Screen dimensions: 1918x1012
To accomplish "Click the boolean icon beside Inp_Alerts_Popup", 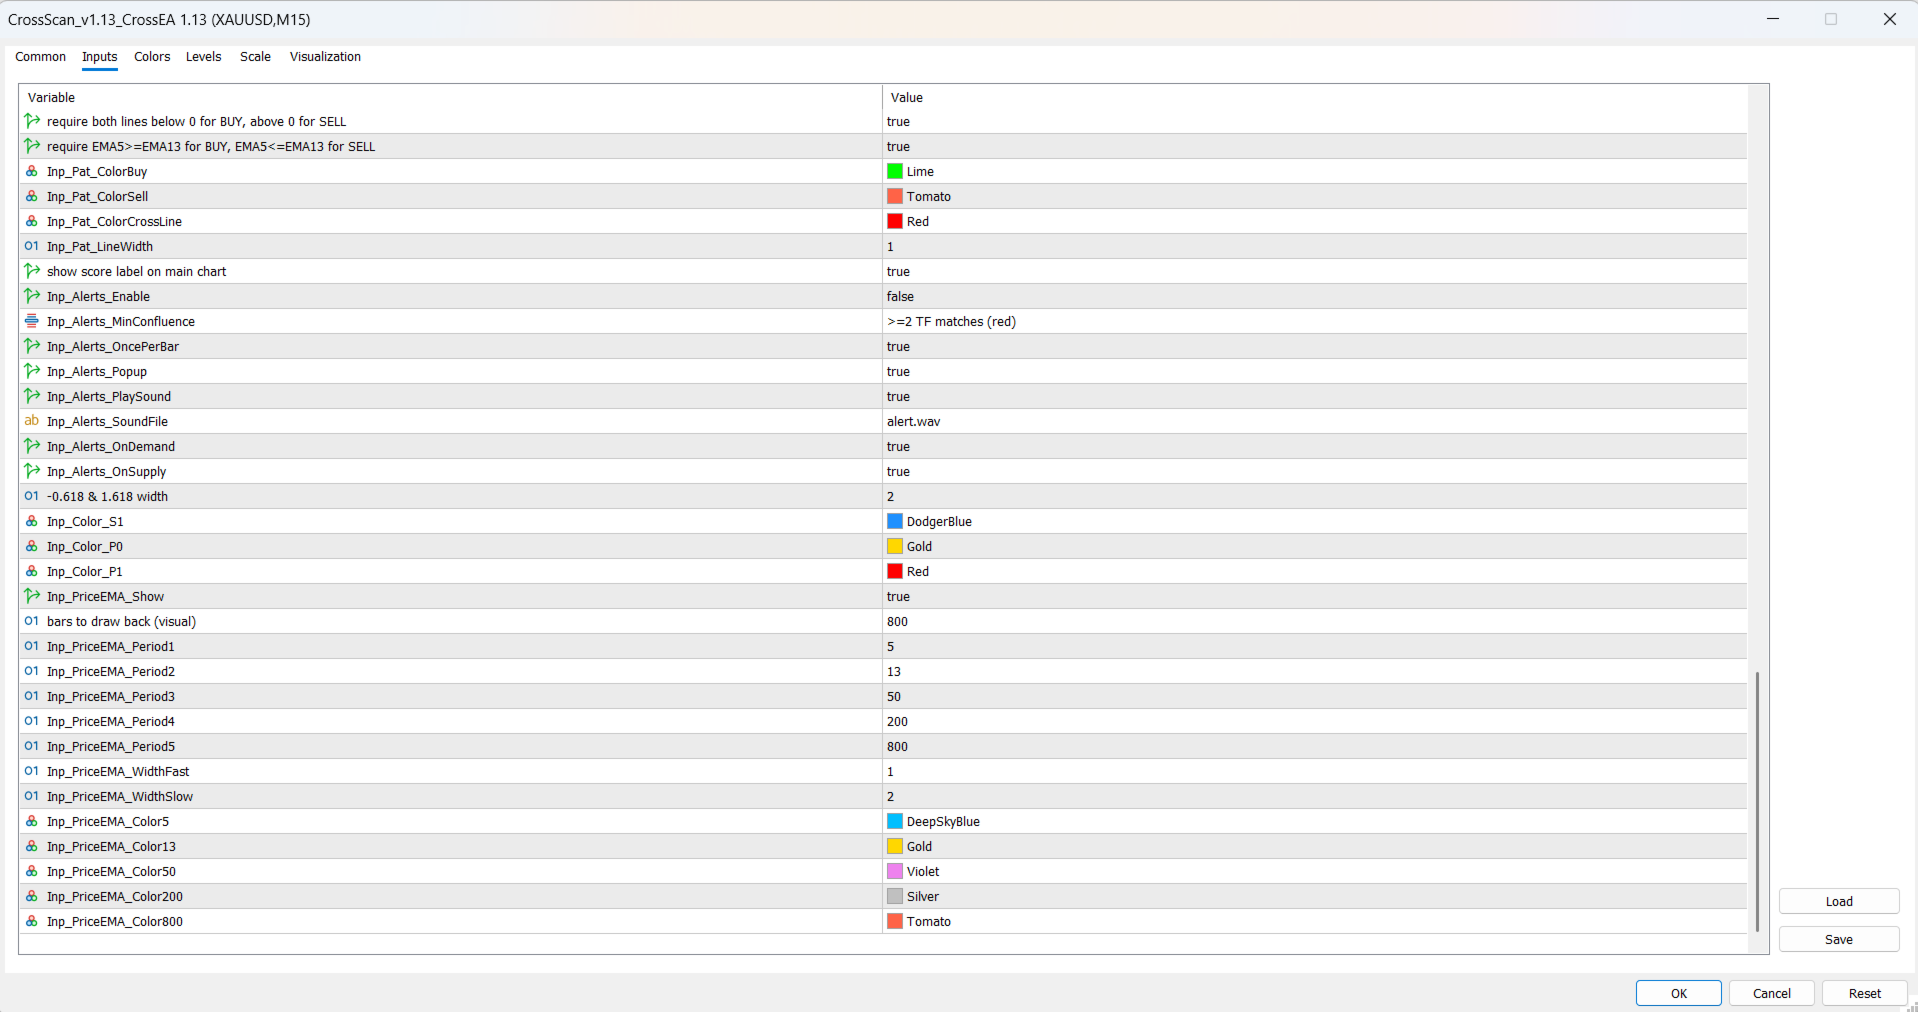I will click(32, 371).
